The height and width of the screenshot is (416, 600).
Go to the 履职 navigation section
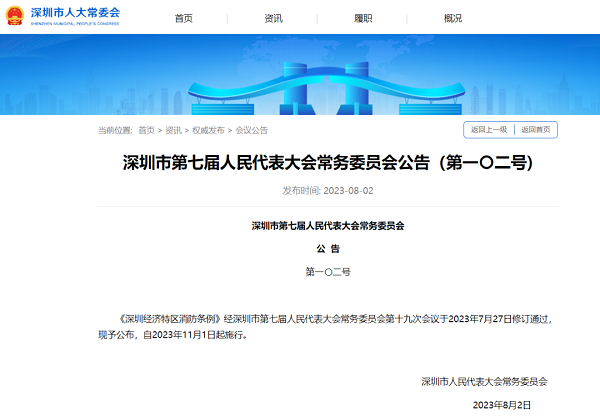[363, 18]
